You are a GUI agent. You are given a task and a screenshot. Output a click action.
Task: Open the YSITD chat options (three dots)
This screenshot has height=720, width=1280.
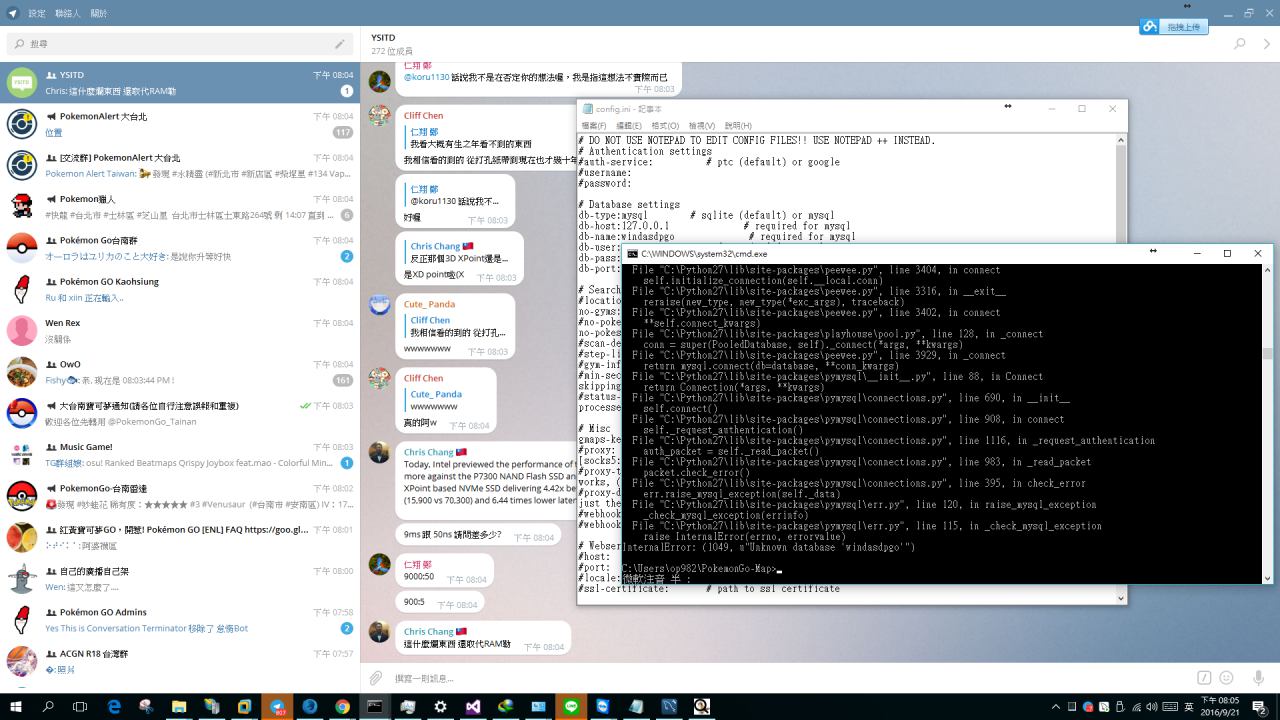(x=1267, y=44)
